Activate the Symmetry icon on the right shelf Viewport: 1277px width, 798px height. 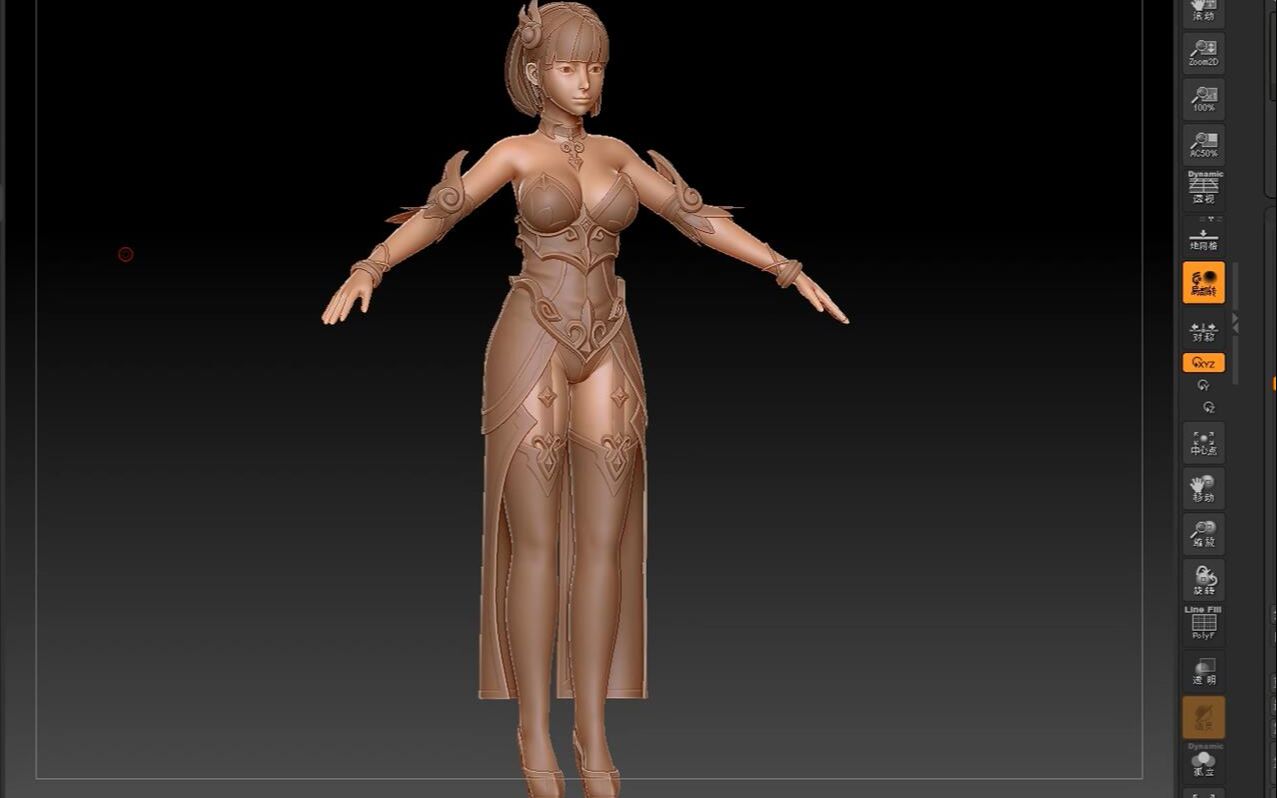(x=1203, y=333)
